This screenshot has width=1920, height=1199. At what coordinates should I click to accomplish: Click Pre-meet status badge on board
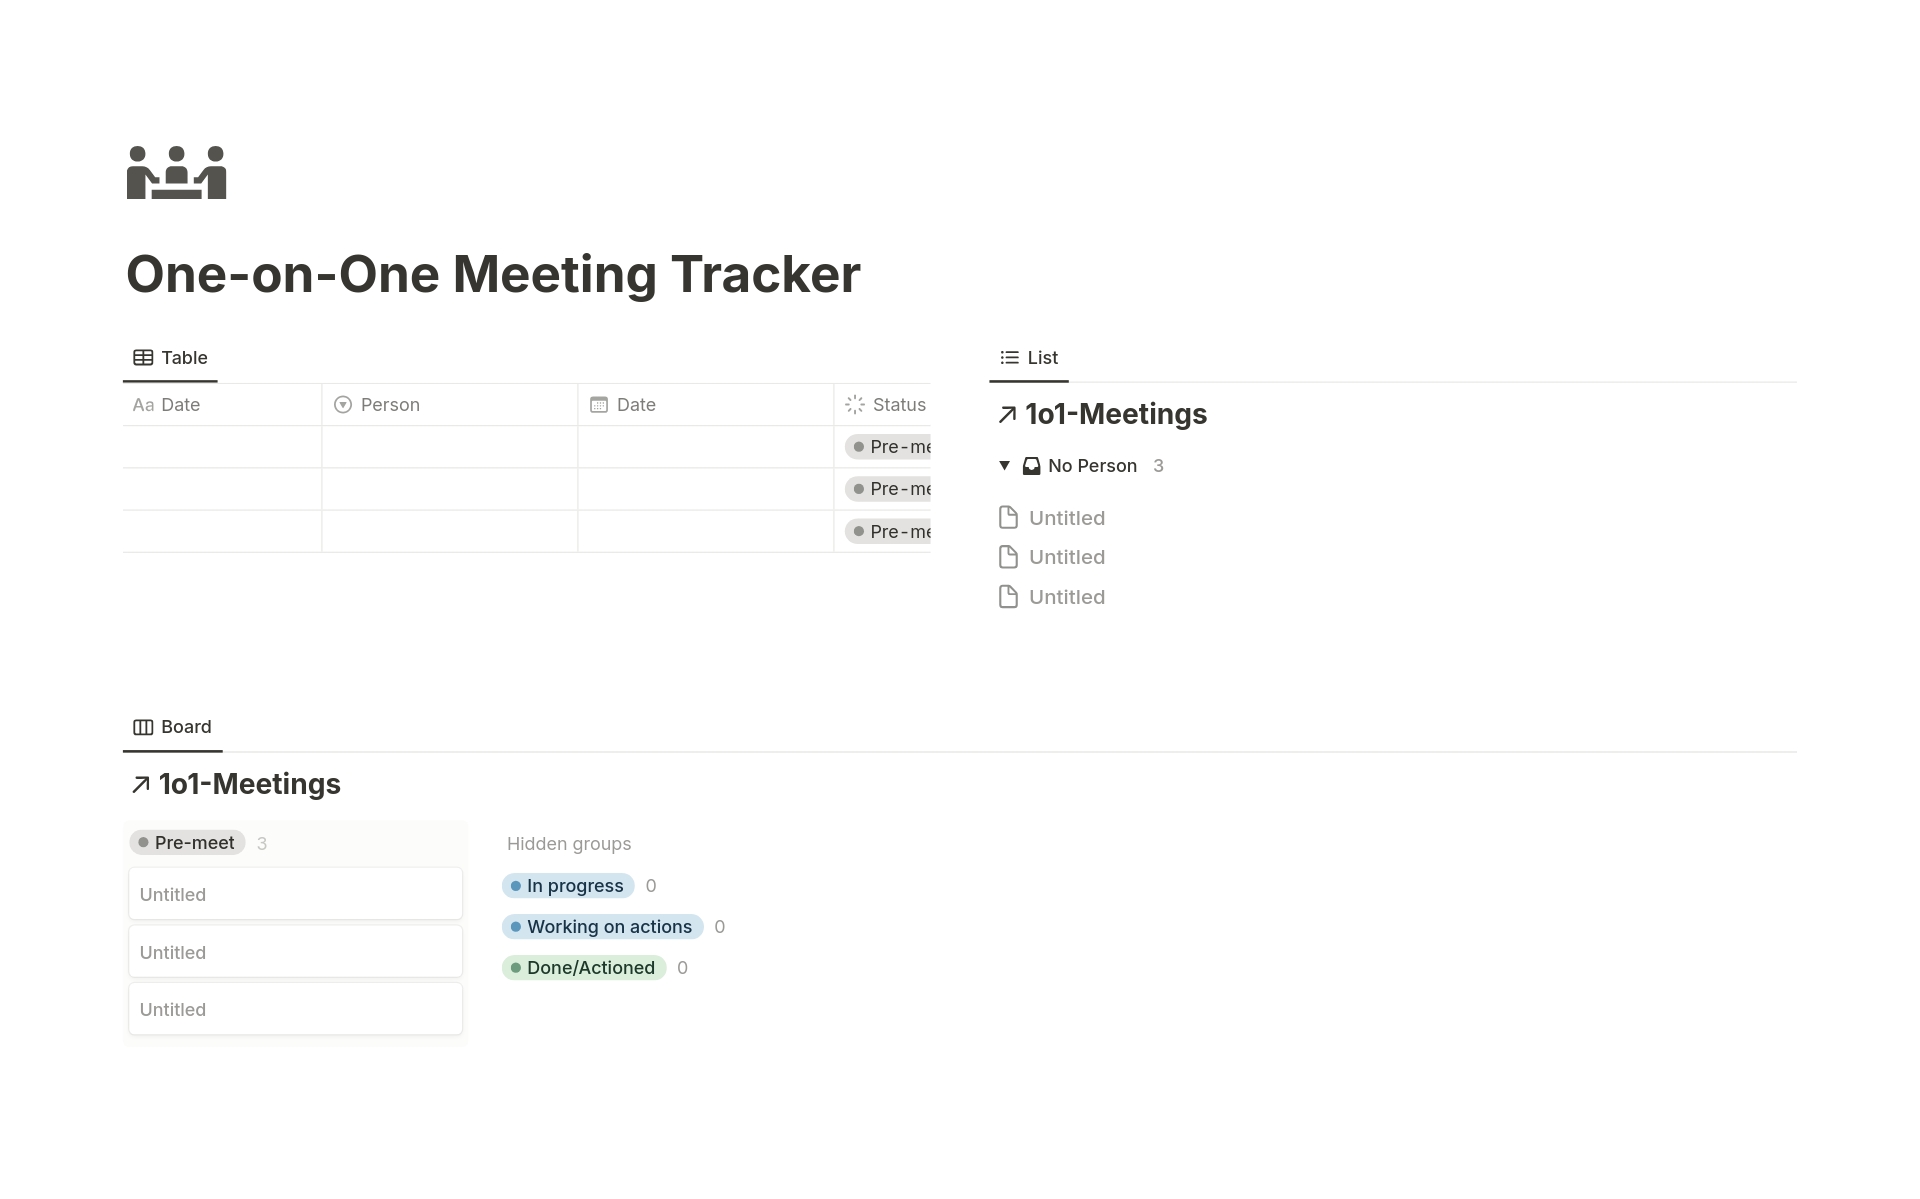pos(185,843)
